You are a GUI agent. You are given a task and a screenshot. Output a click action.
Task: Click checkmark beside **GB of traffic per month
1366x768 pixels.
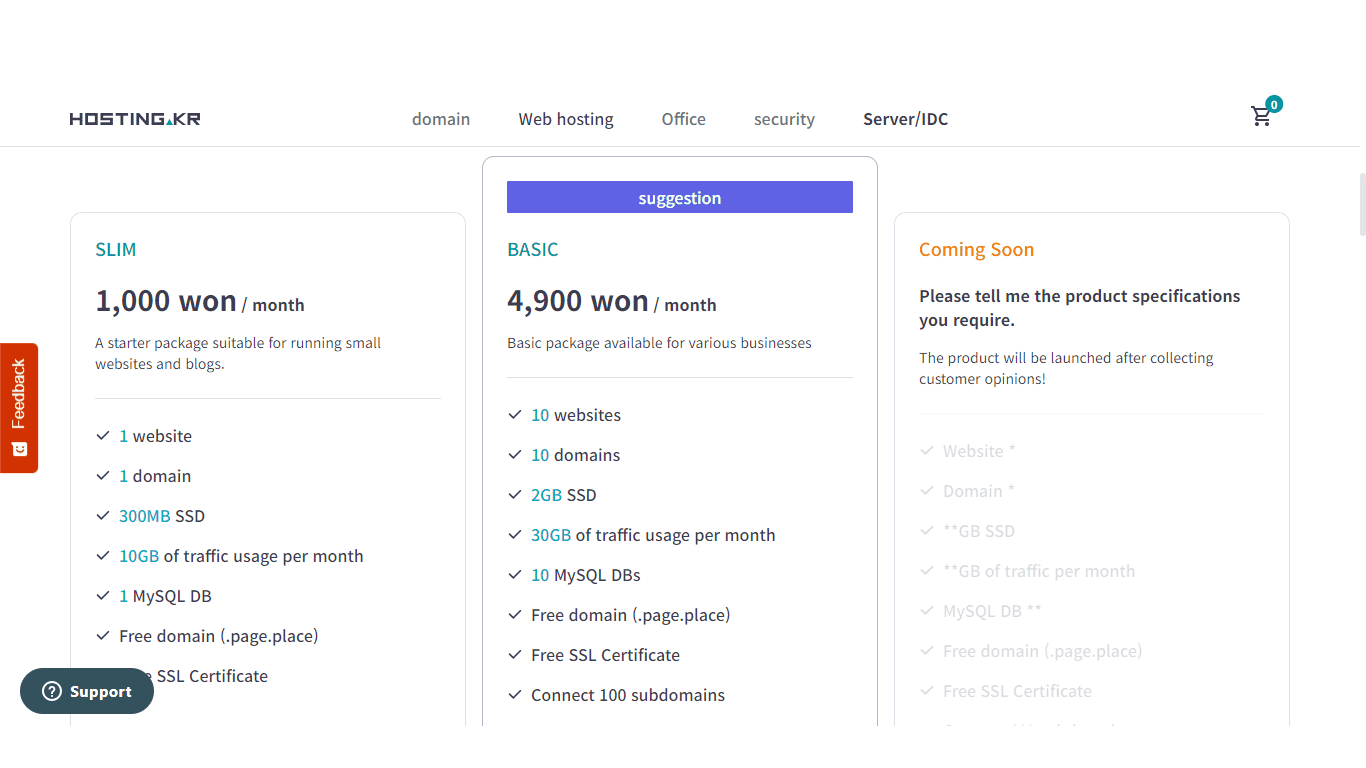pos(927,571)
